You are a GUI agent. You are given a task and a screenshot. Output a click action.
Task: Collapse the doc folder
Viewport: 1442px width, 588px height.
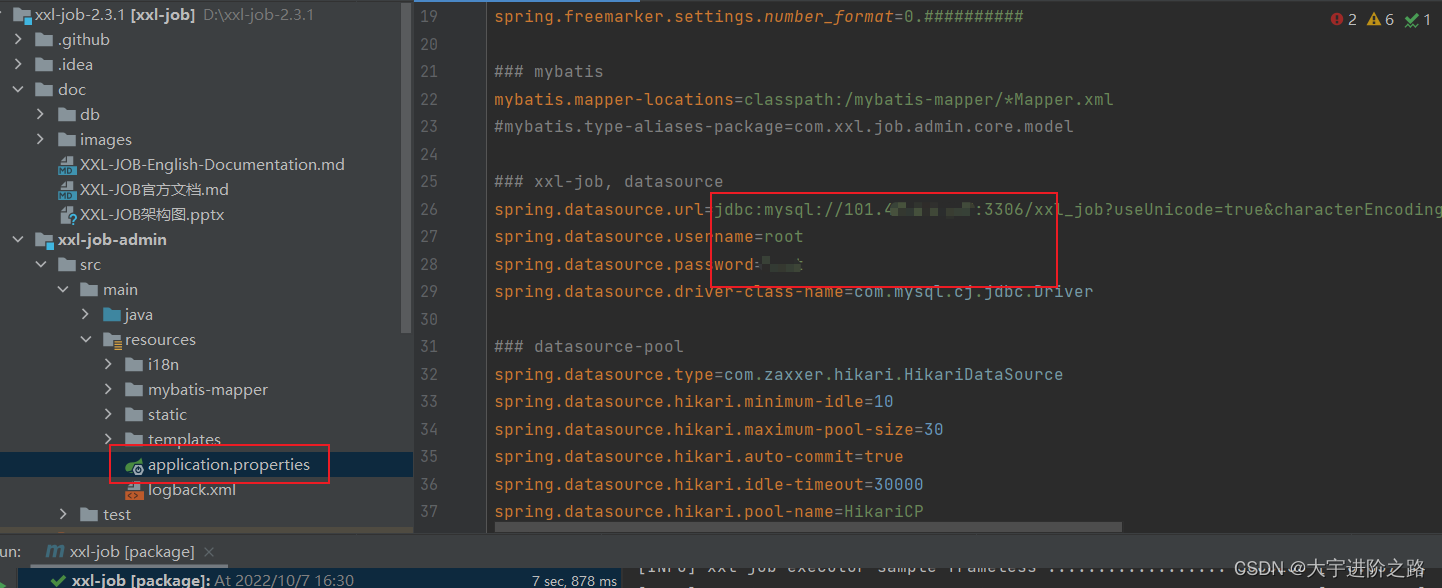pyautogui.click(x=18, y=89)
